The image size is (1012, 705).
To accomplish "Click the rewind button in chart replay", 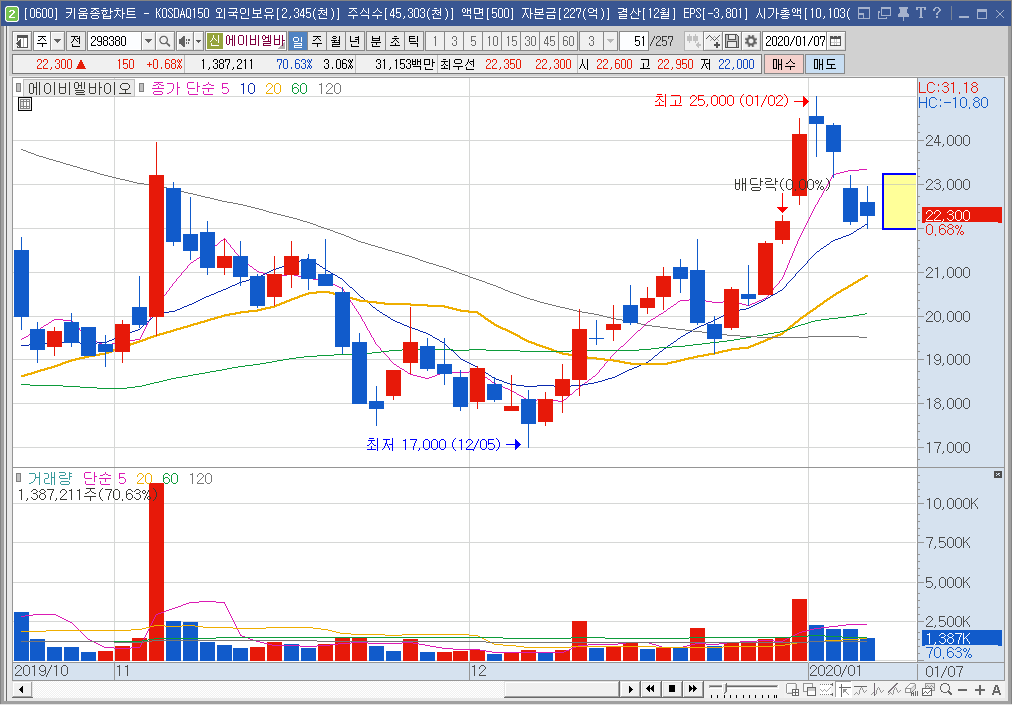I will tap(651, 689).
